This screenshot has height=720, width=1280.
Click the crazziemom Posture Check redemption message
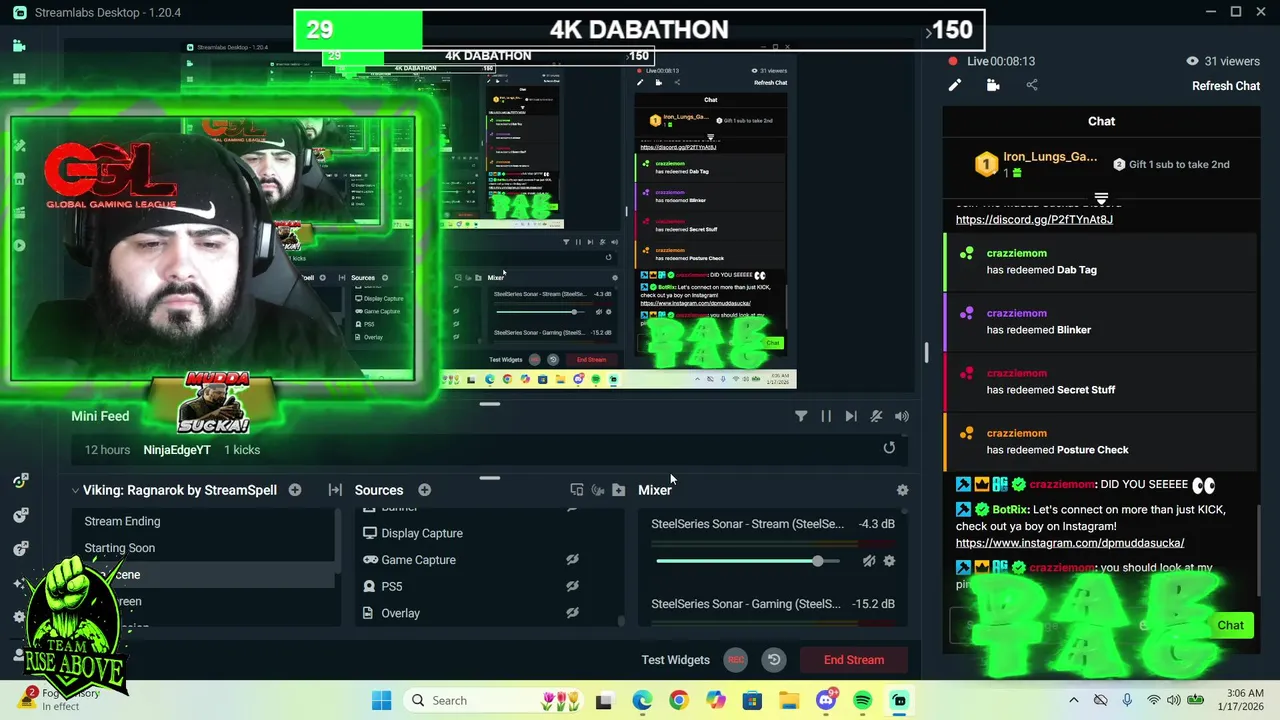[1100, 442]
